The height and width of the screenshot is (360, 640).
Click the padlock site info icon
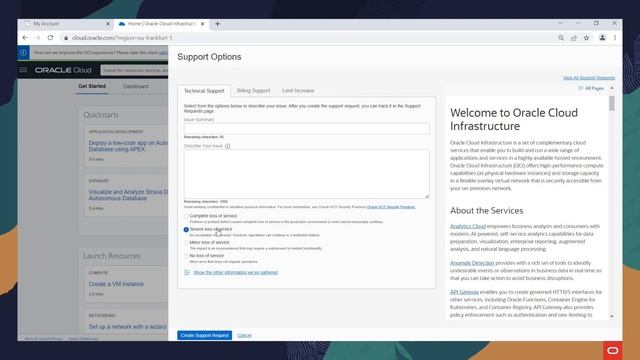tap(66, 38)
